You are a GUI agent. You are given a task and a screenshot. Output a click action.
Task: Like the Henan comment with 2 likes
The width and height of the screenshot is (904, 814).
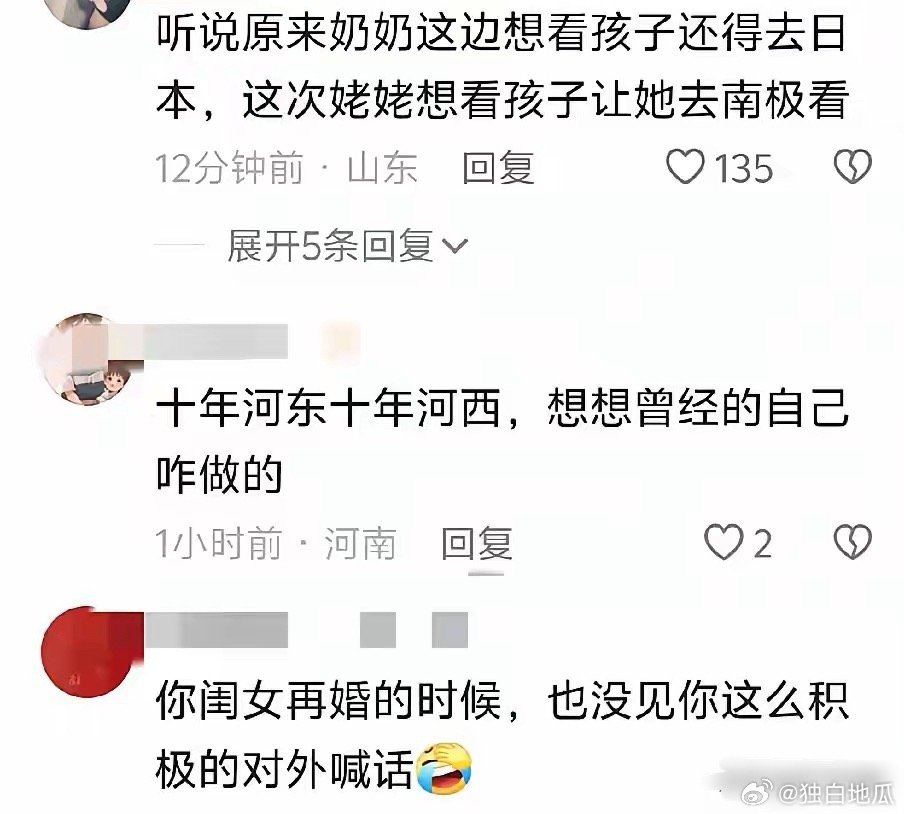click(x=724, y=542)
